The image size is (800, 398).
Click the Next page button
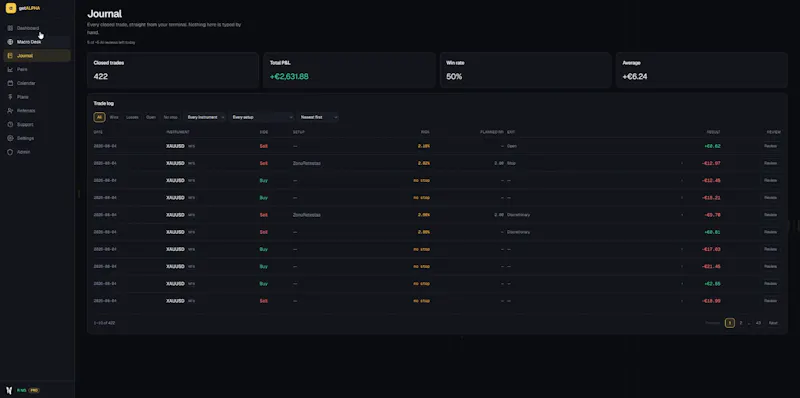773,323
